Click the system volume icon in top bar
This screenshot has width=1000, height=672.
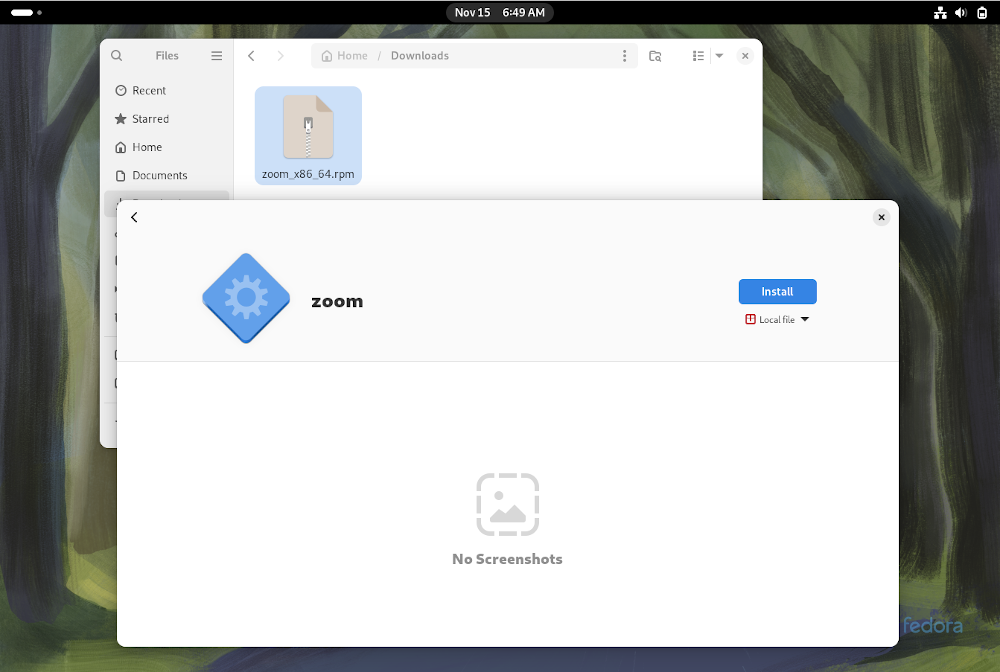[x=961, y=12]
